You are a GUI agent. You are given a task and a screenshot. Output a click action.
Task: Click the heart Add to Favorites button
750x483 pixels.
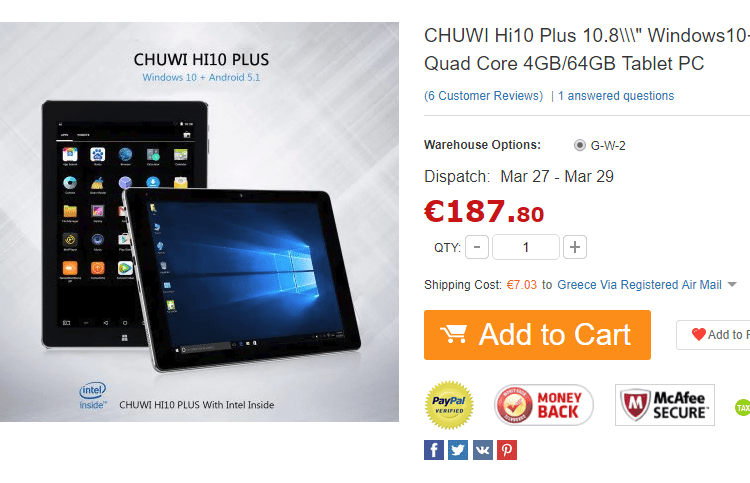coord(714,335)
